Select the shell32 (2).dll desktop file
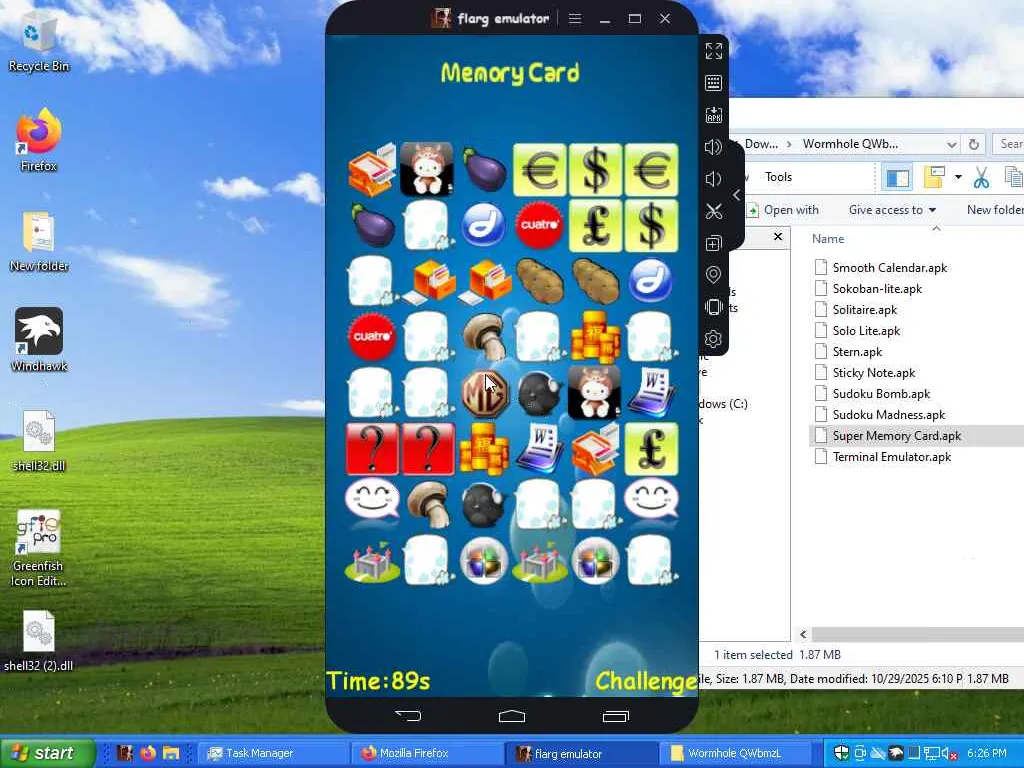The image size is (1024, 768). pyautogui.click(x=39, y=641)
